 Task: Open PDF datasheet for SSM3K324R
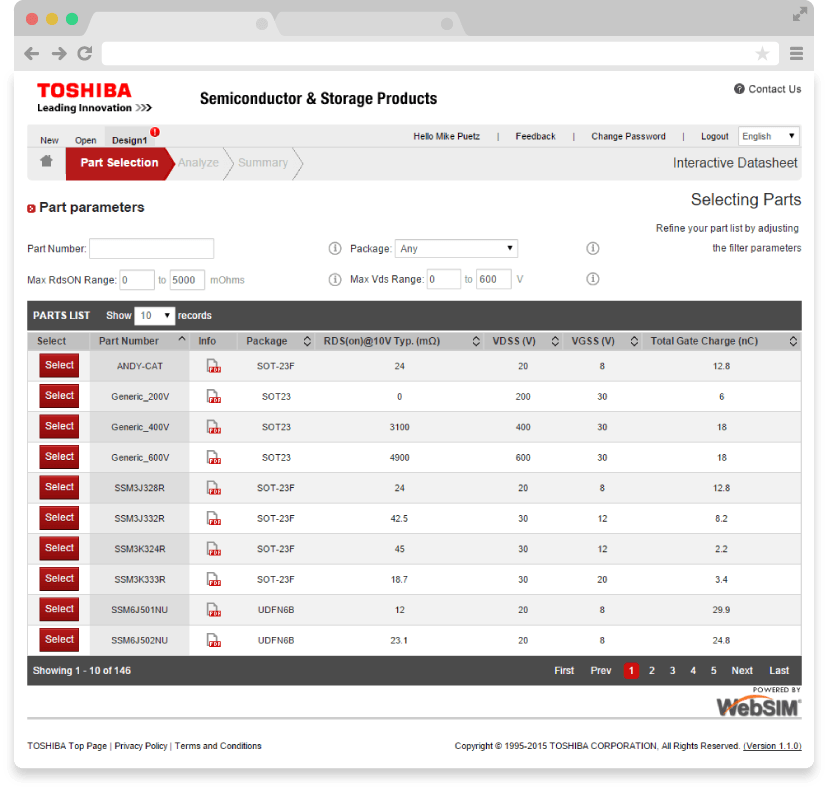tap(214, 549)
